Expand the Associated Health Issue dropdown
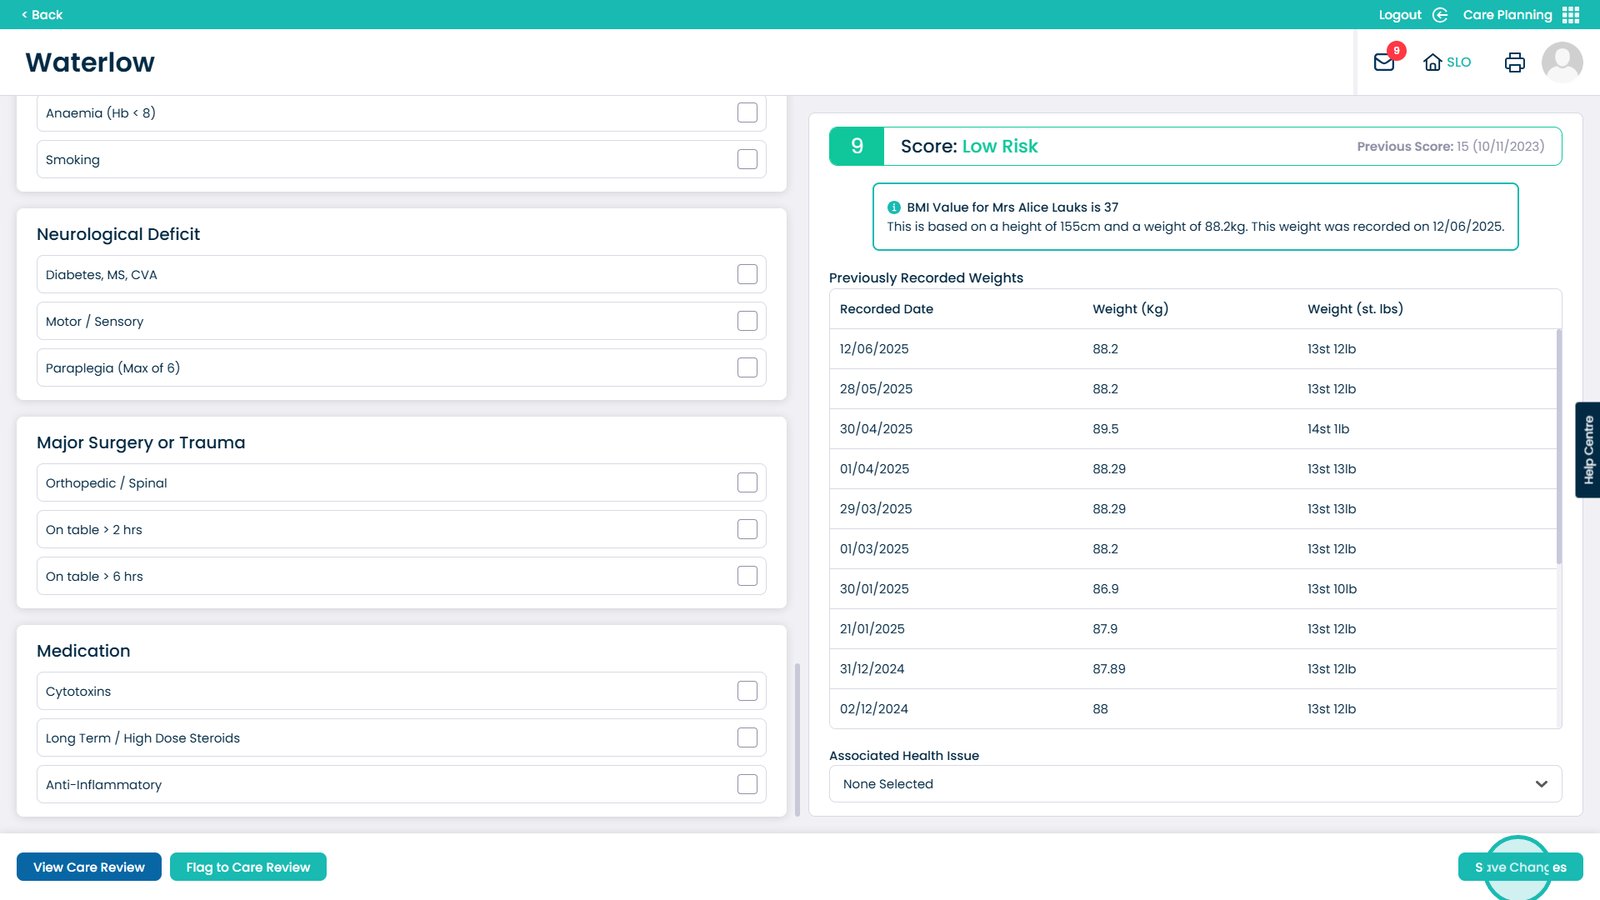Screen dimensions: 1600x900 pos(1194,784)
